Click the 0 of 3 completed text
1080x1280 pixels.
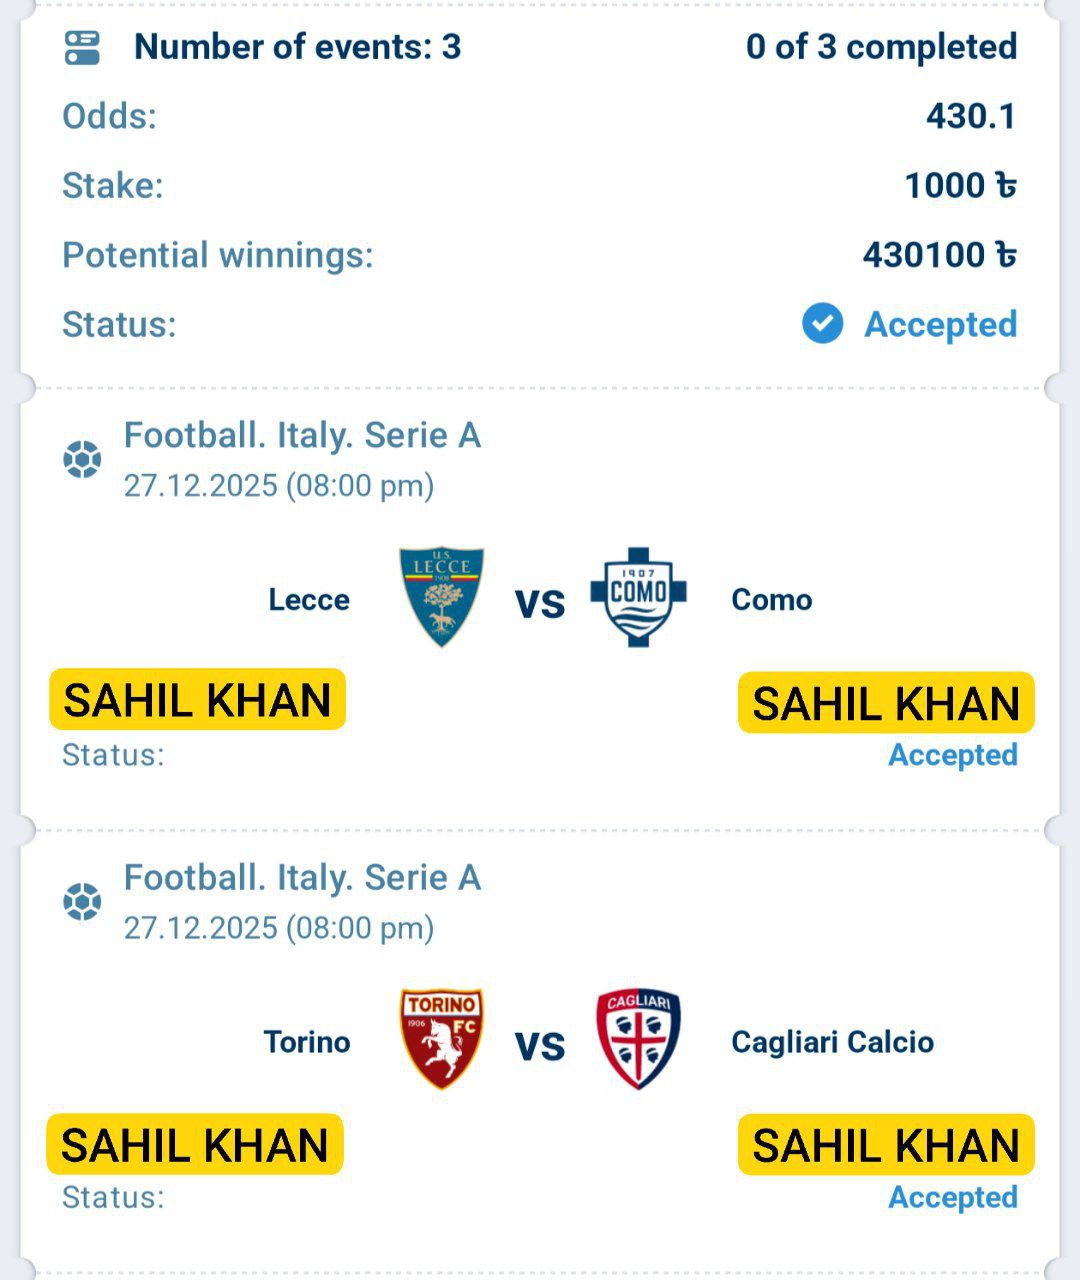[881, 47]
